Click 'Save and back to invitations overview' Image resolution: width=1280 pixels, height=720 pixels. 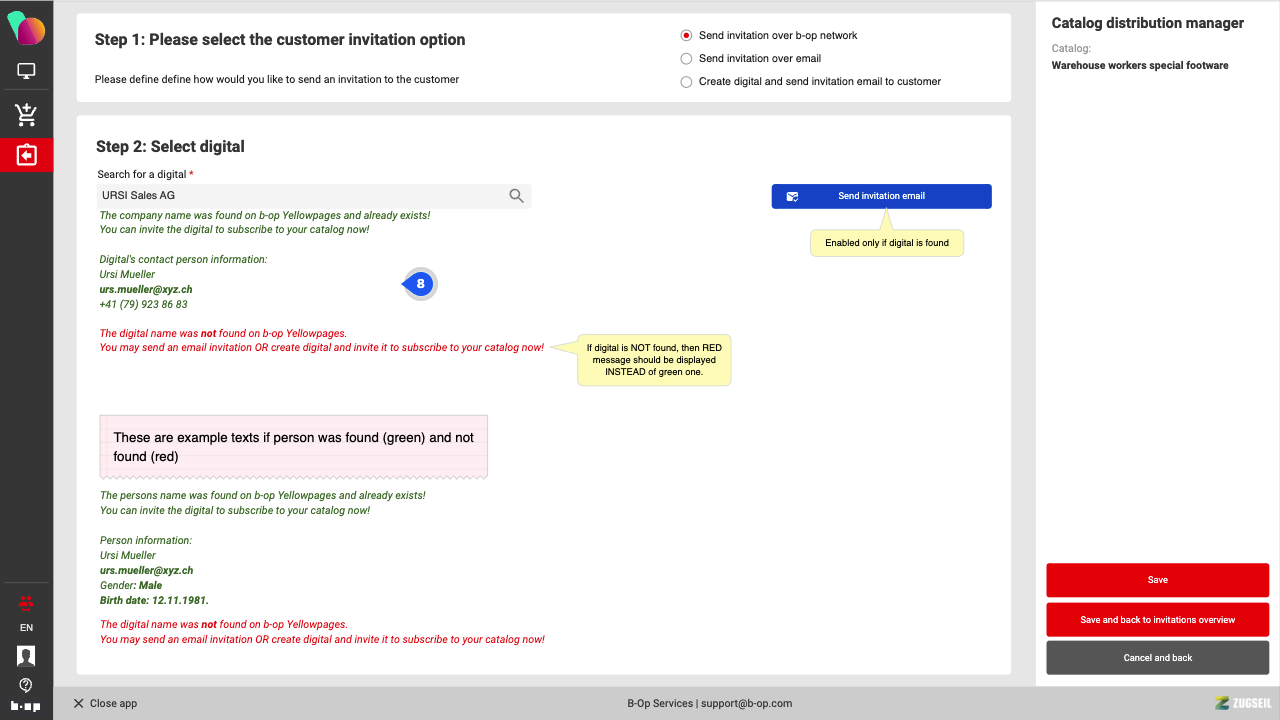pyautogui.click(x=1157, y=620)
